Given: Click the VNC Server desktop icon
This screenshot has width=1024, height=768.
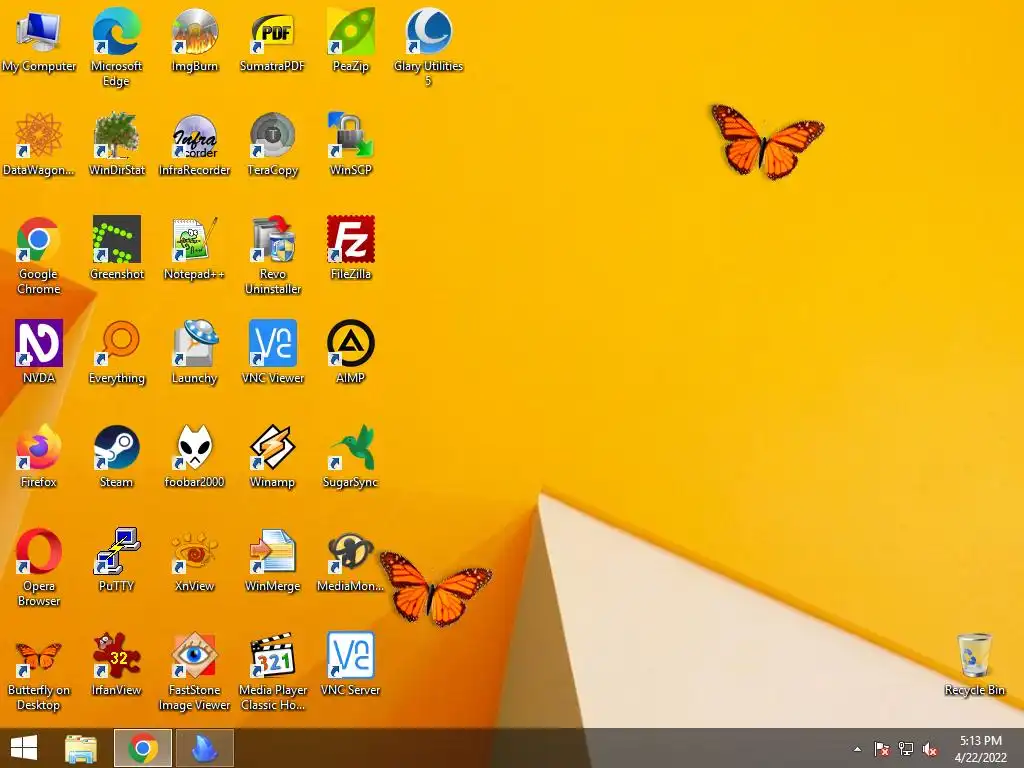Looking at the screenshot, I should (x=351, y=656).
